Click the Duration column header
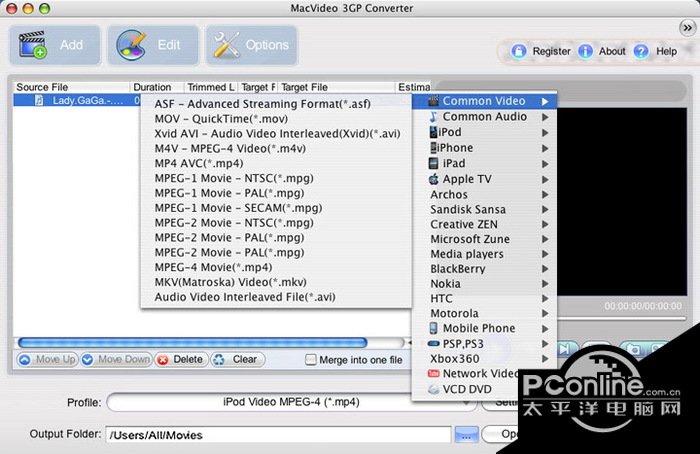 [157, 87]
